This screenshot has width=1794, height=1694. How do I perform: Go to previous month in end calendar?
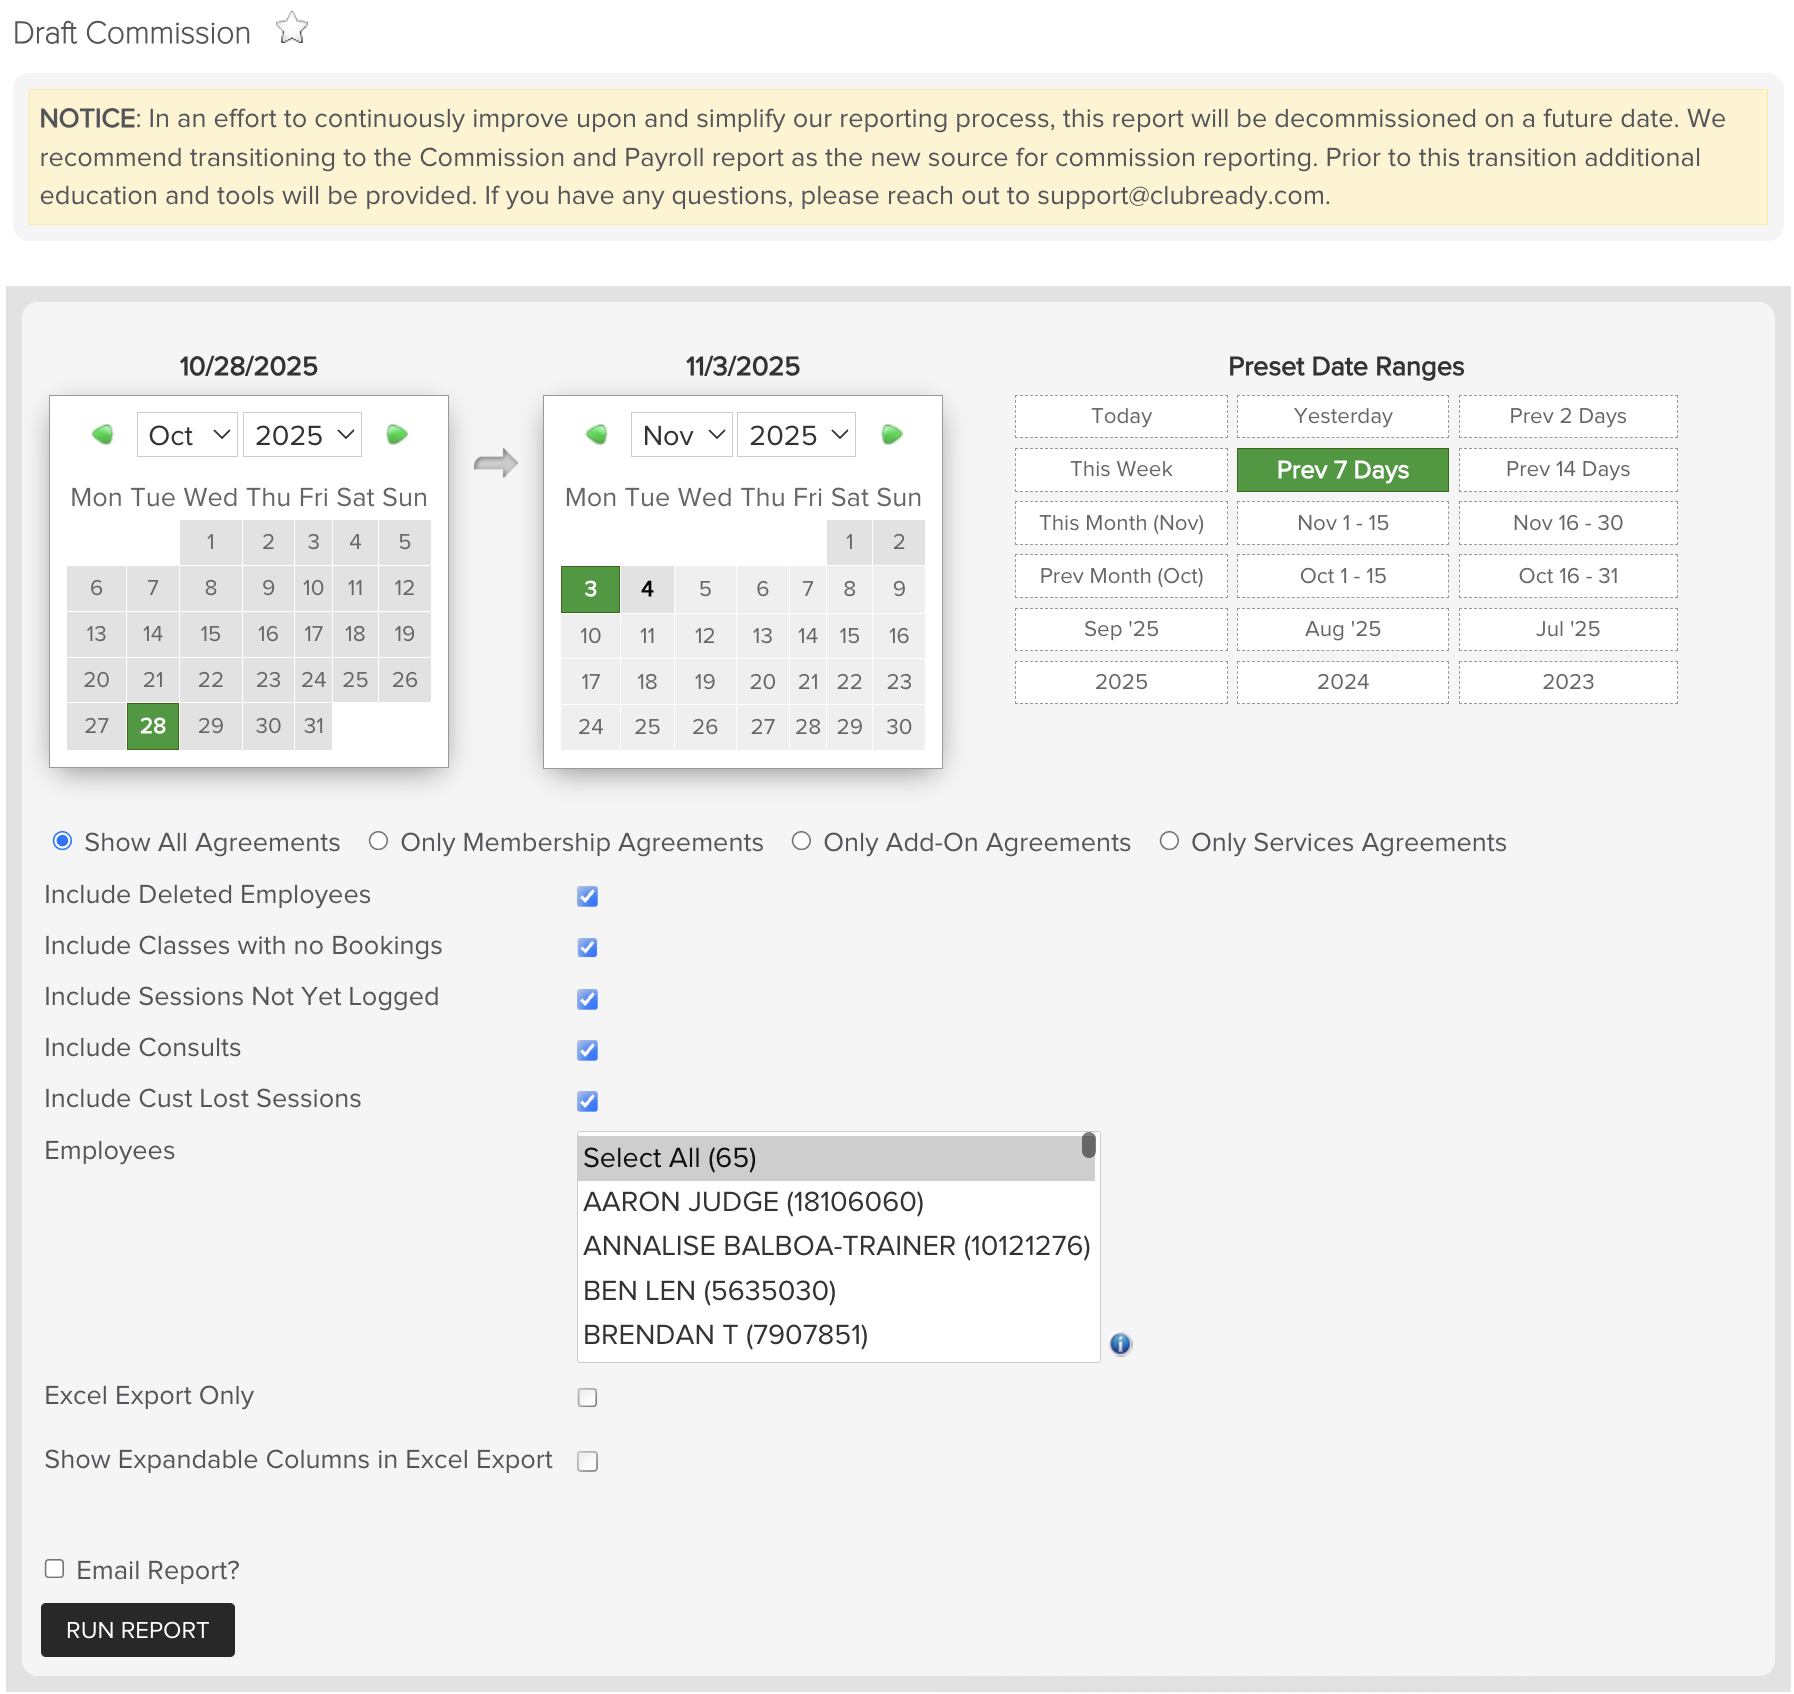597,435
